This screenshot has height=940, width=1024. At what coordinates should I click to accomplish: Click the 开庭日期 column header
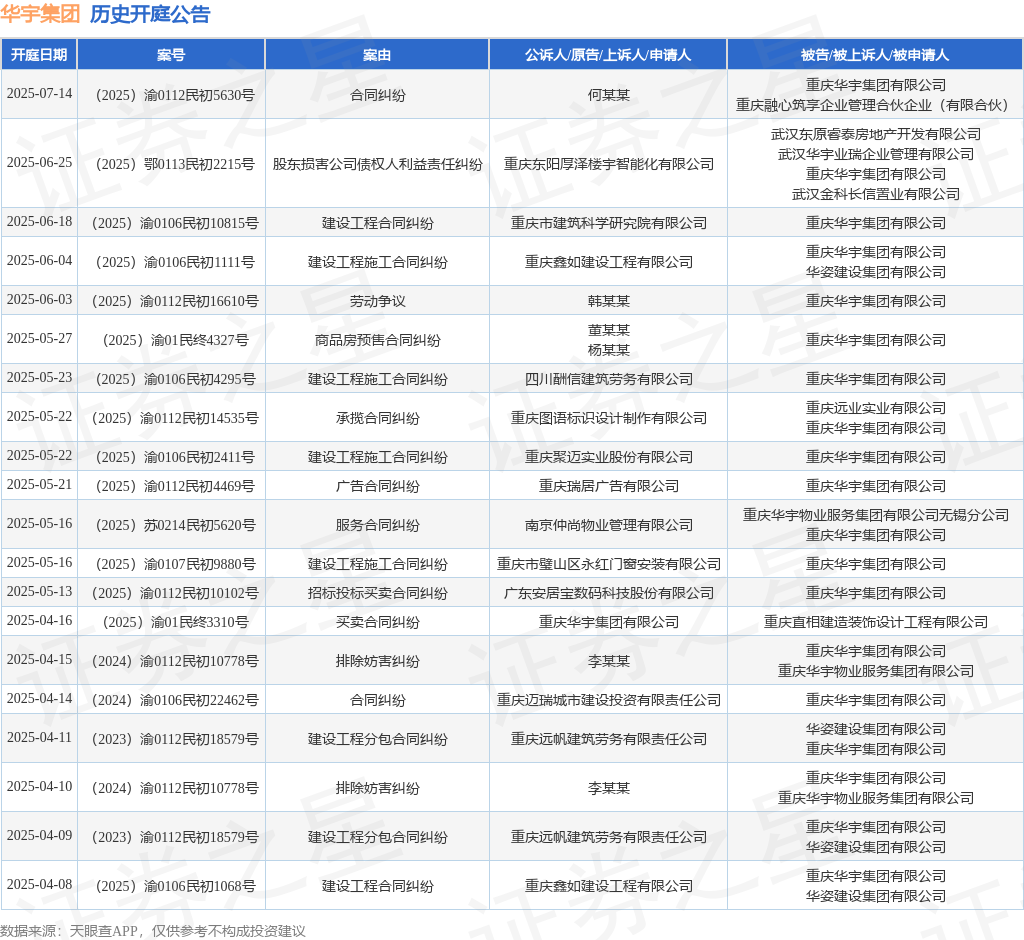pos(39,55)
